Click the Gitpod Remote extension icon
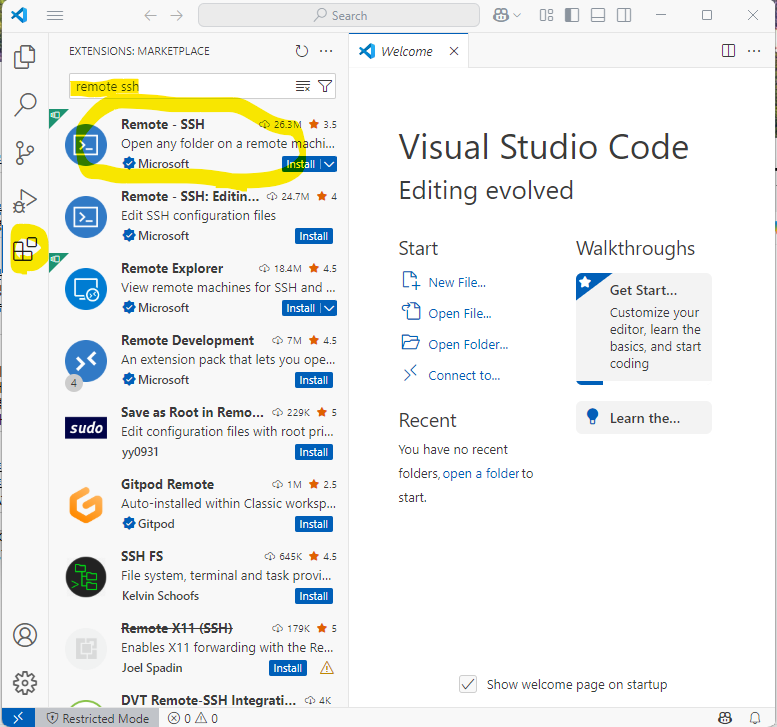Screen dimensions: 777x727 click(x=86, y=505)
